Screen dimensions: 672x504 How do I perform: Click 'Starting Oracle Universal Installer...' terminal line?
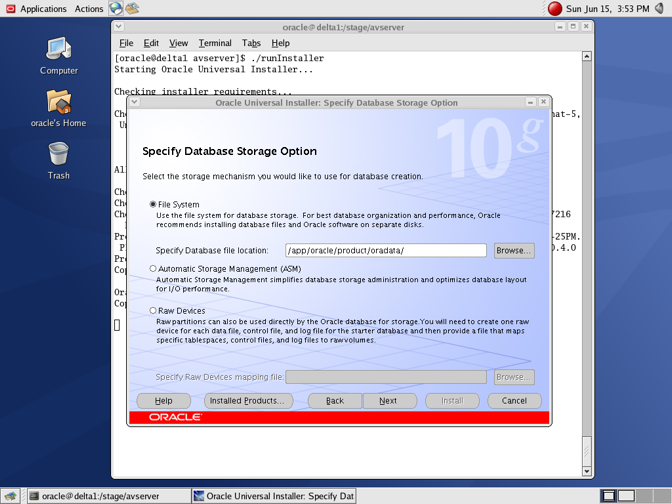[213, 69]
